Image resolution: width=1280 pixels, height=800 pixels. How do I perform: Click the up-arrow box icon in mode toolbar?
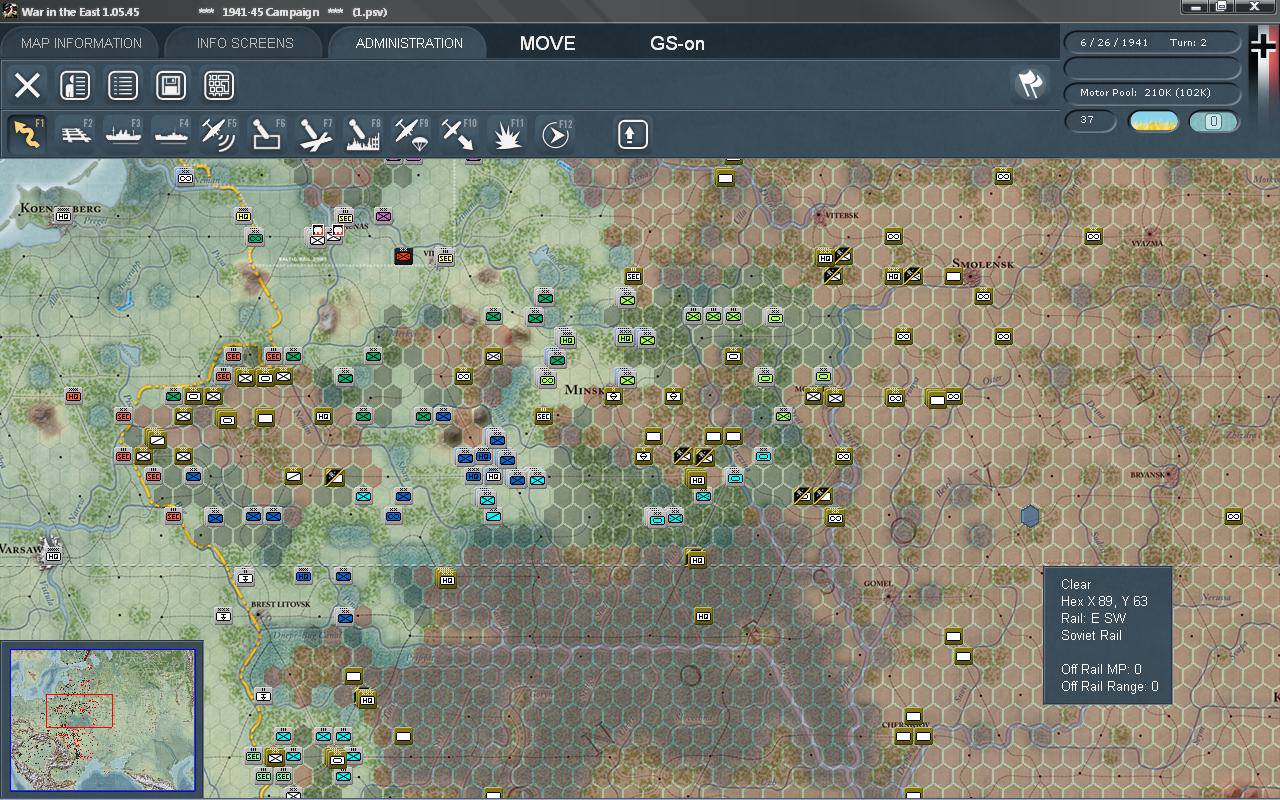coord(632,134)
